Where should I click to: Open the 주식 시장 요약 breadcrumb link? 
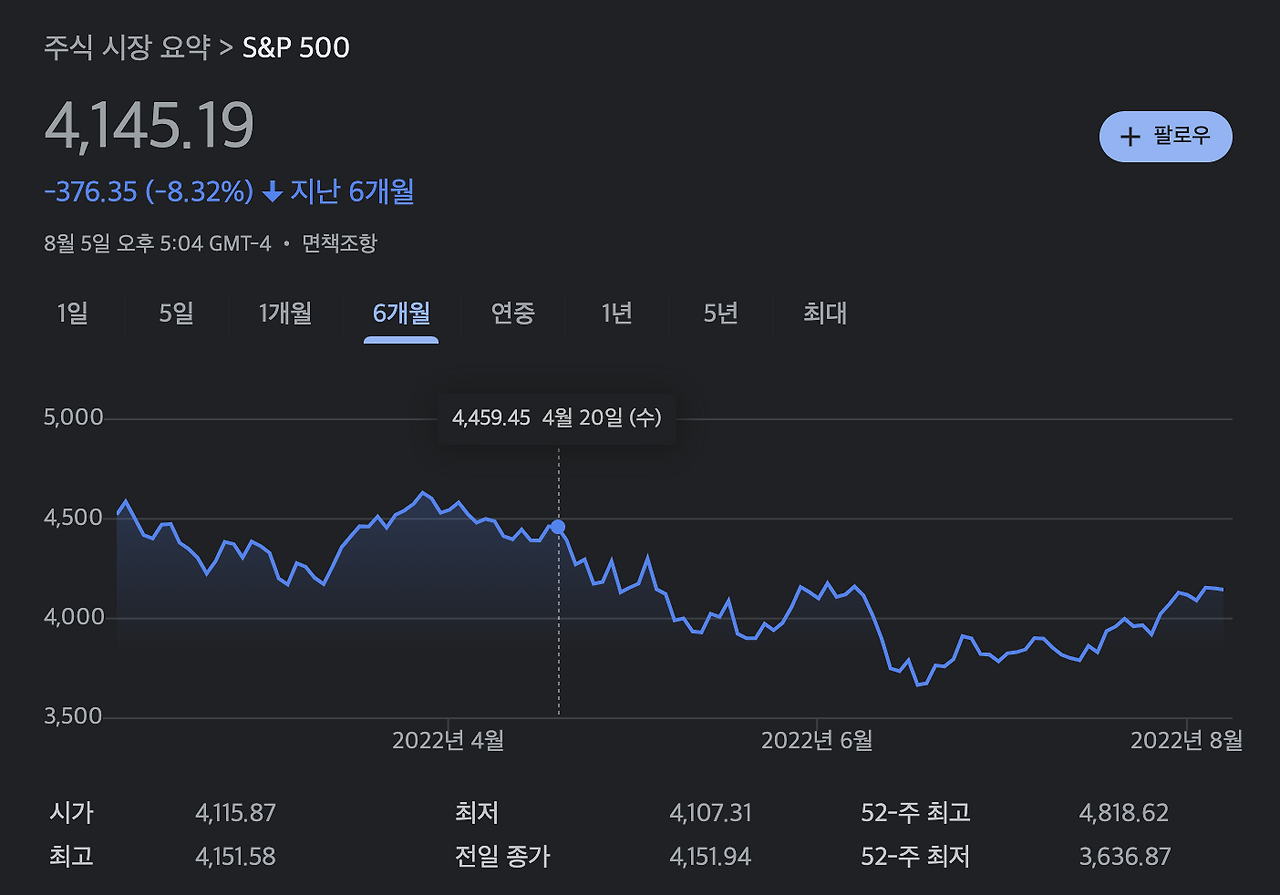(x=127, y=47)
